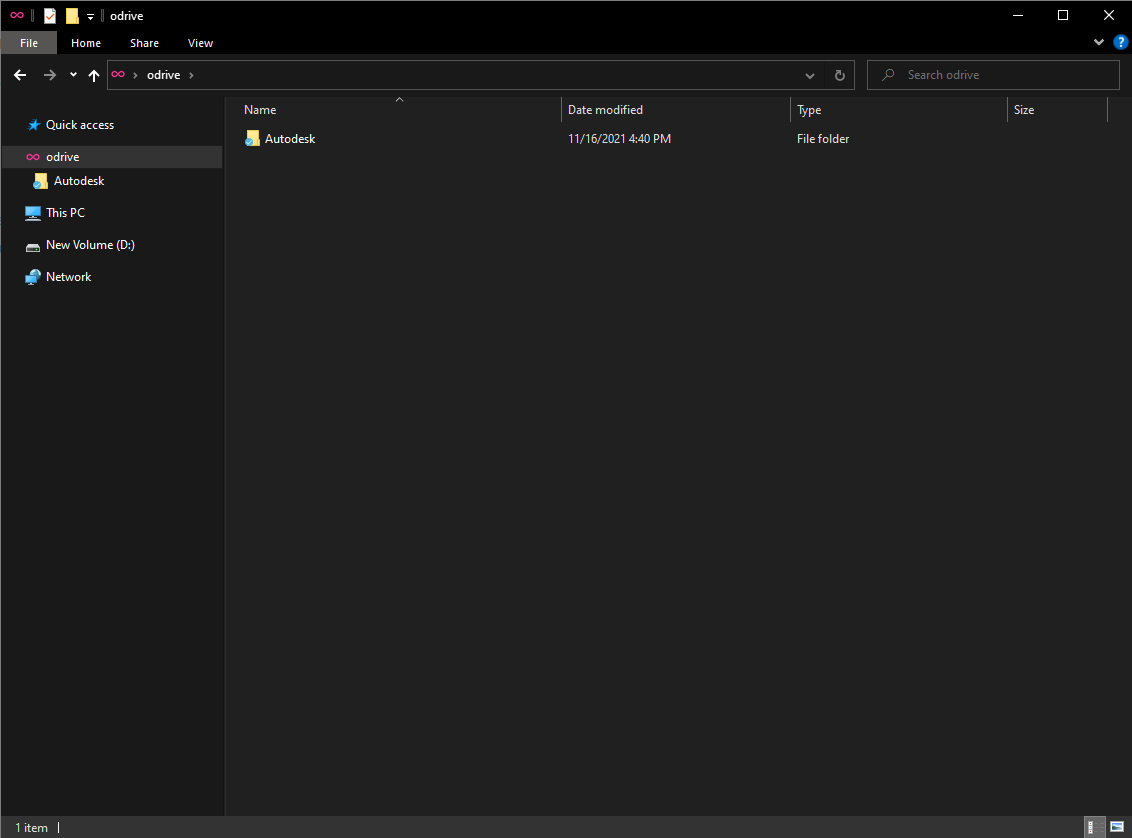Click the New folder quick access icon
Screen dimensions: 1132x838
pyautogui.click(x=72, y=16)
